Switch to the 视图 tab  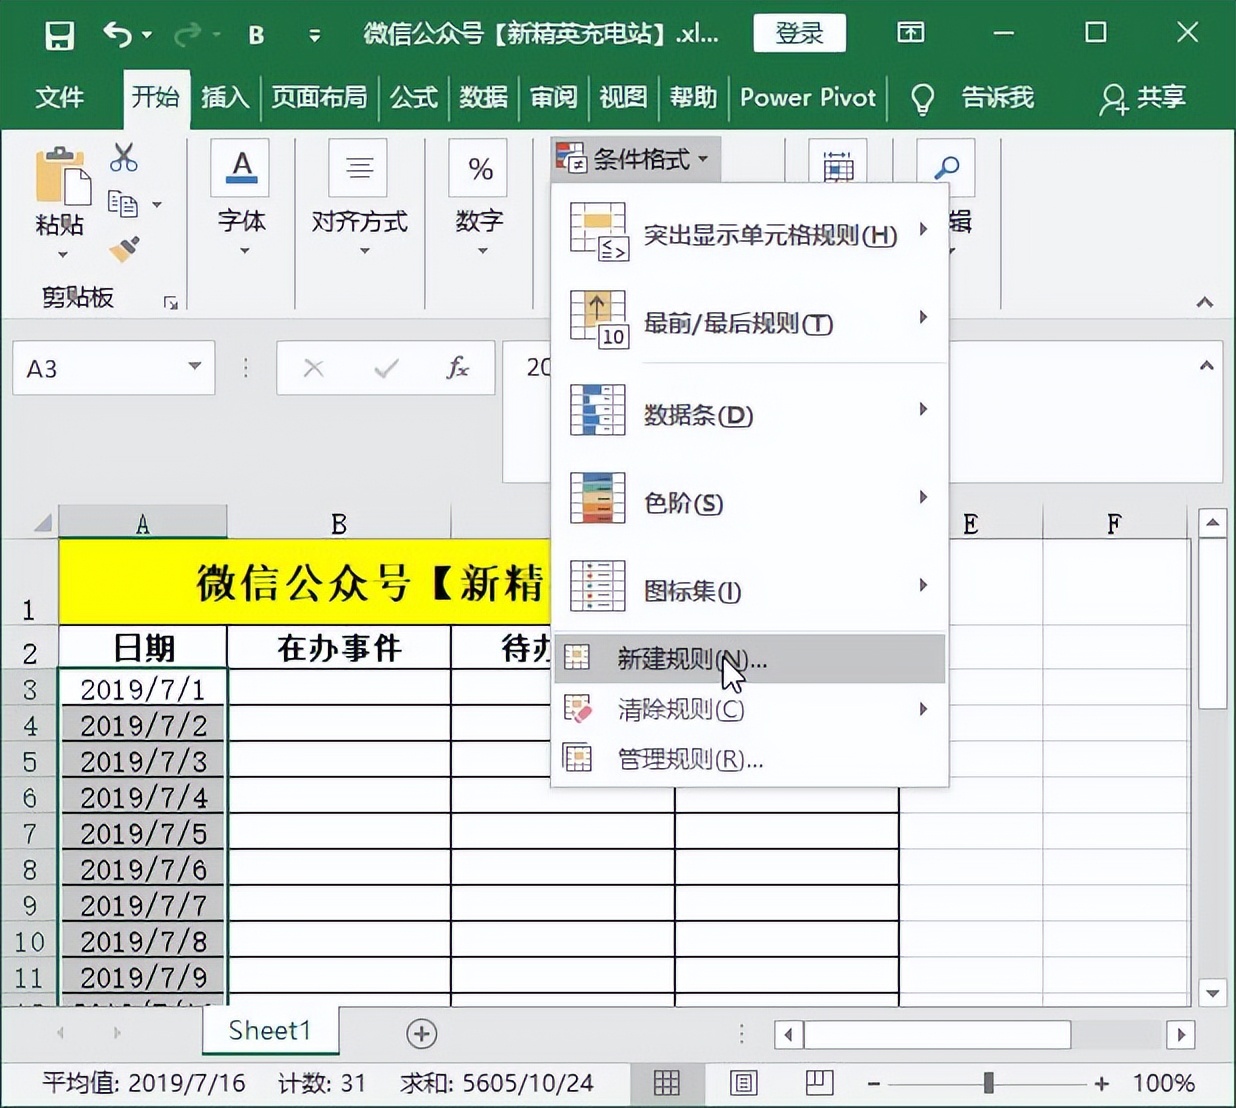pyautogui.click(x=624, y=97)
